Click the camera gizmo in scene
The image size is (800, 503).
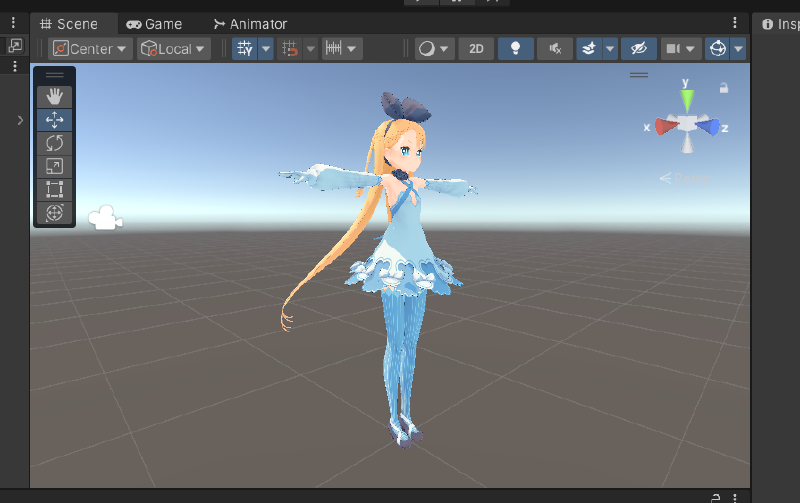pyautogui.click(x=105, y=218)
